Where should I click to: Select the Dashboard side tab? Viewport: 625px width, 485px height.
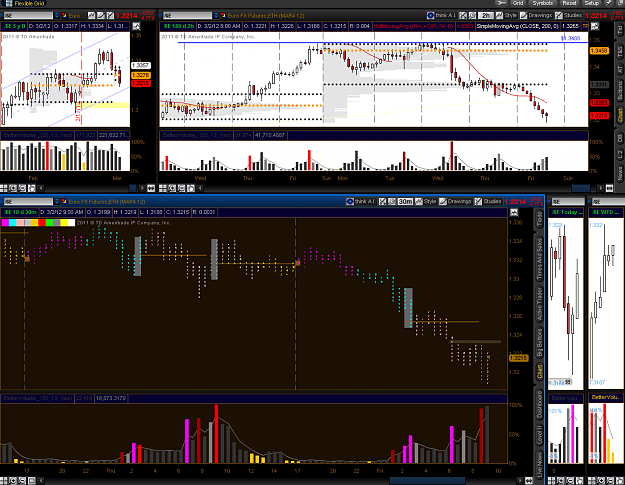[x=539, y=404]
